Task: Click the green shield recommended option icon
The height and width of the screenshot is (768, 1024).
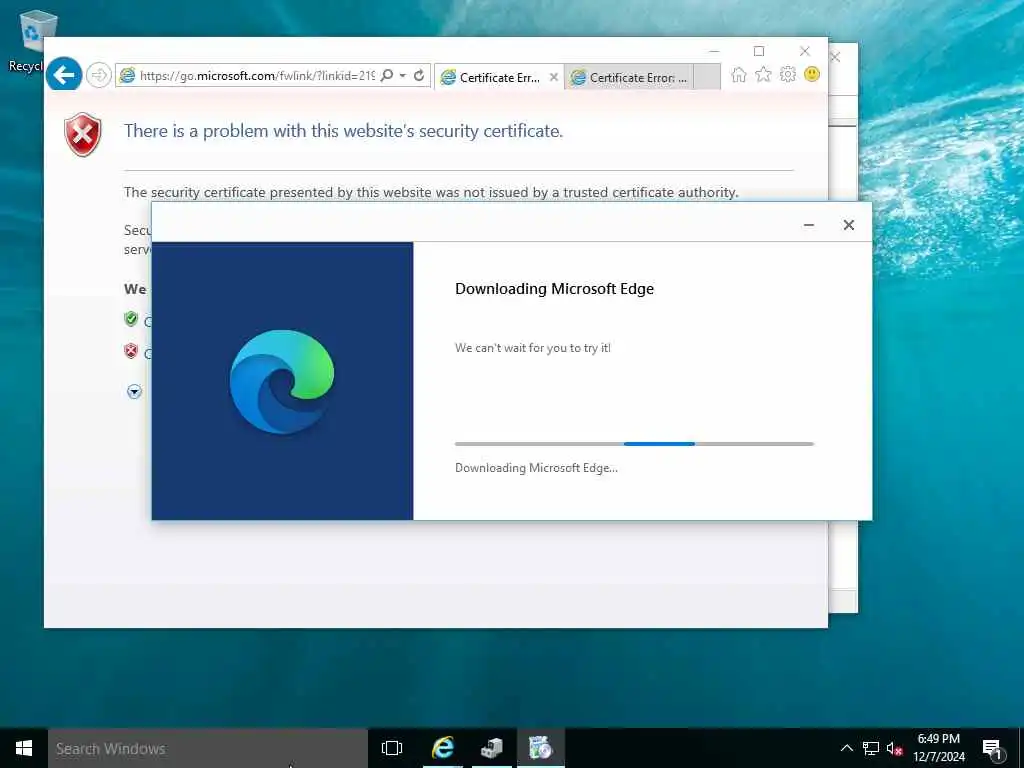Action: point(131,319)
